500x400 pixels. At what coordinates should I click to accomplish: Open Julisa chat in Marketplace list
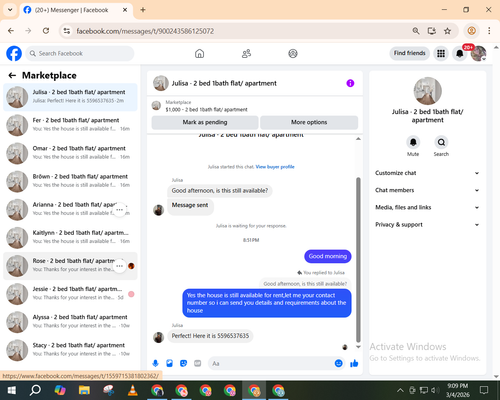click(70, 97)
